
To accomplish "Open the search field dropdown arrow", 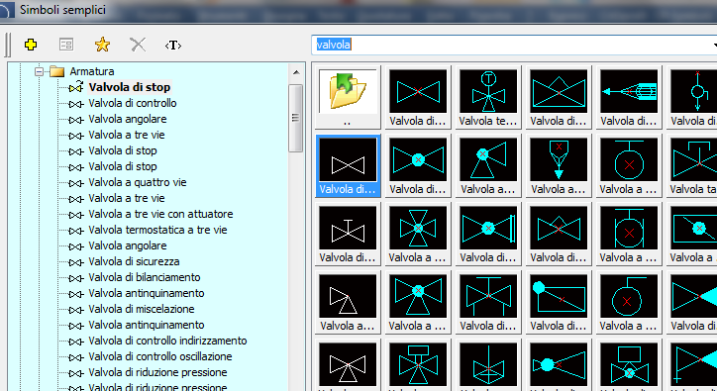I will 714,45.
